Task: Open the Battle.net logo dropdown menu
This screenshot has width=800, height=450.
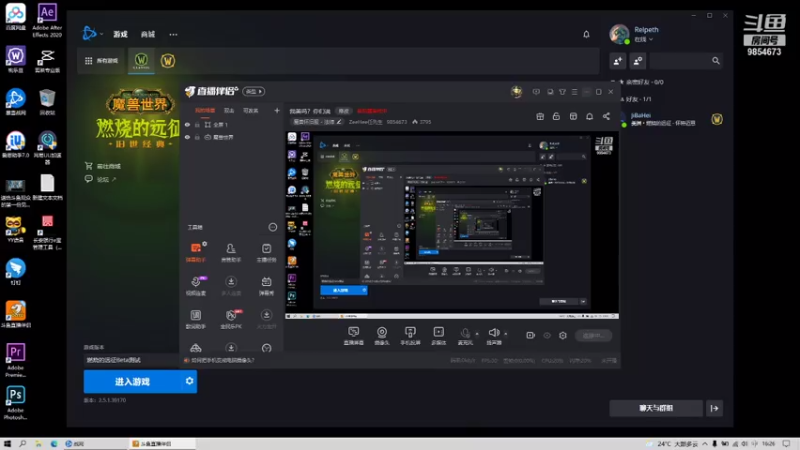Action: [x=92, y=34]
